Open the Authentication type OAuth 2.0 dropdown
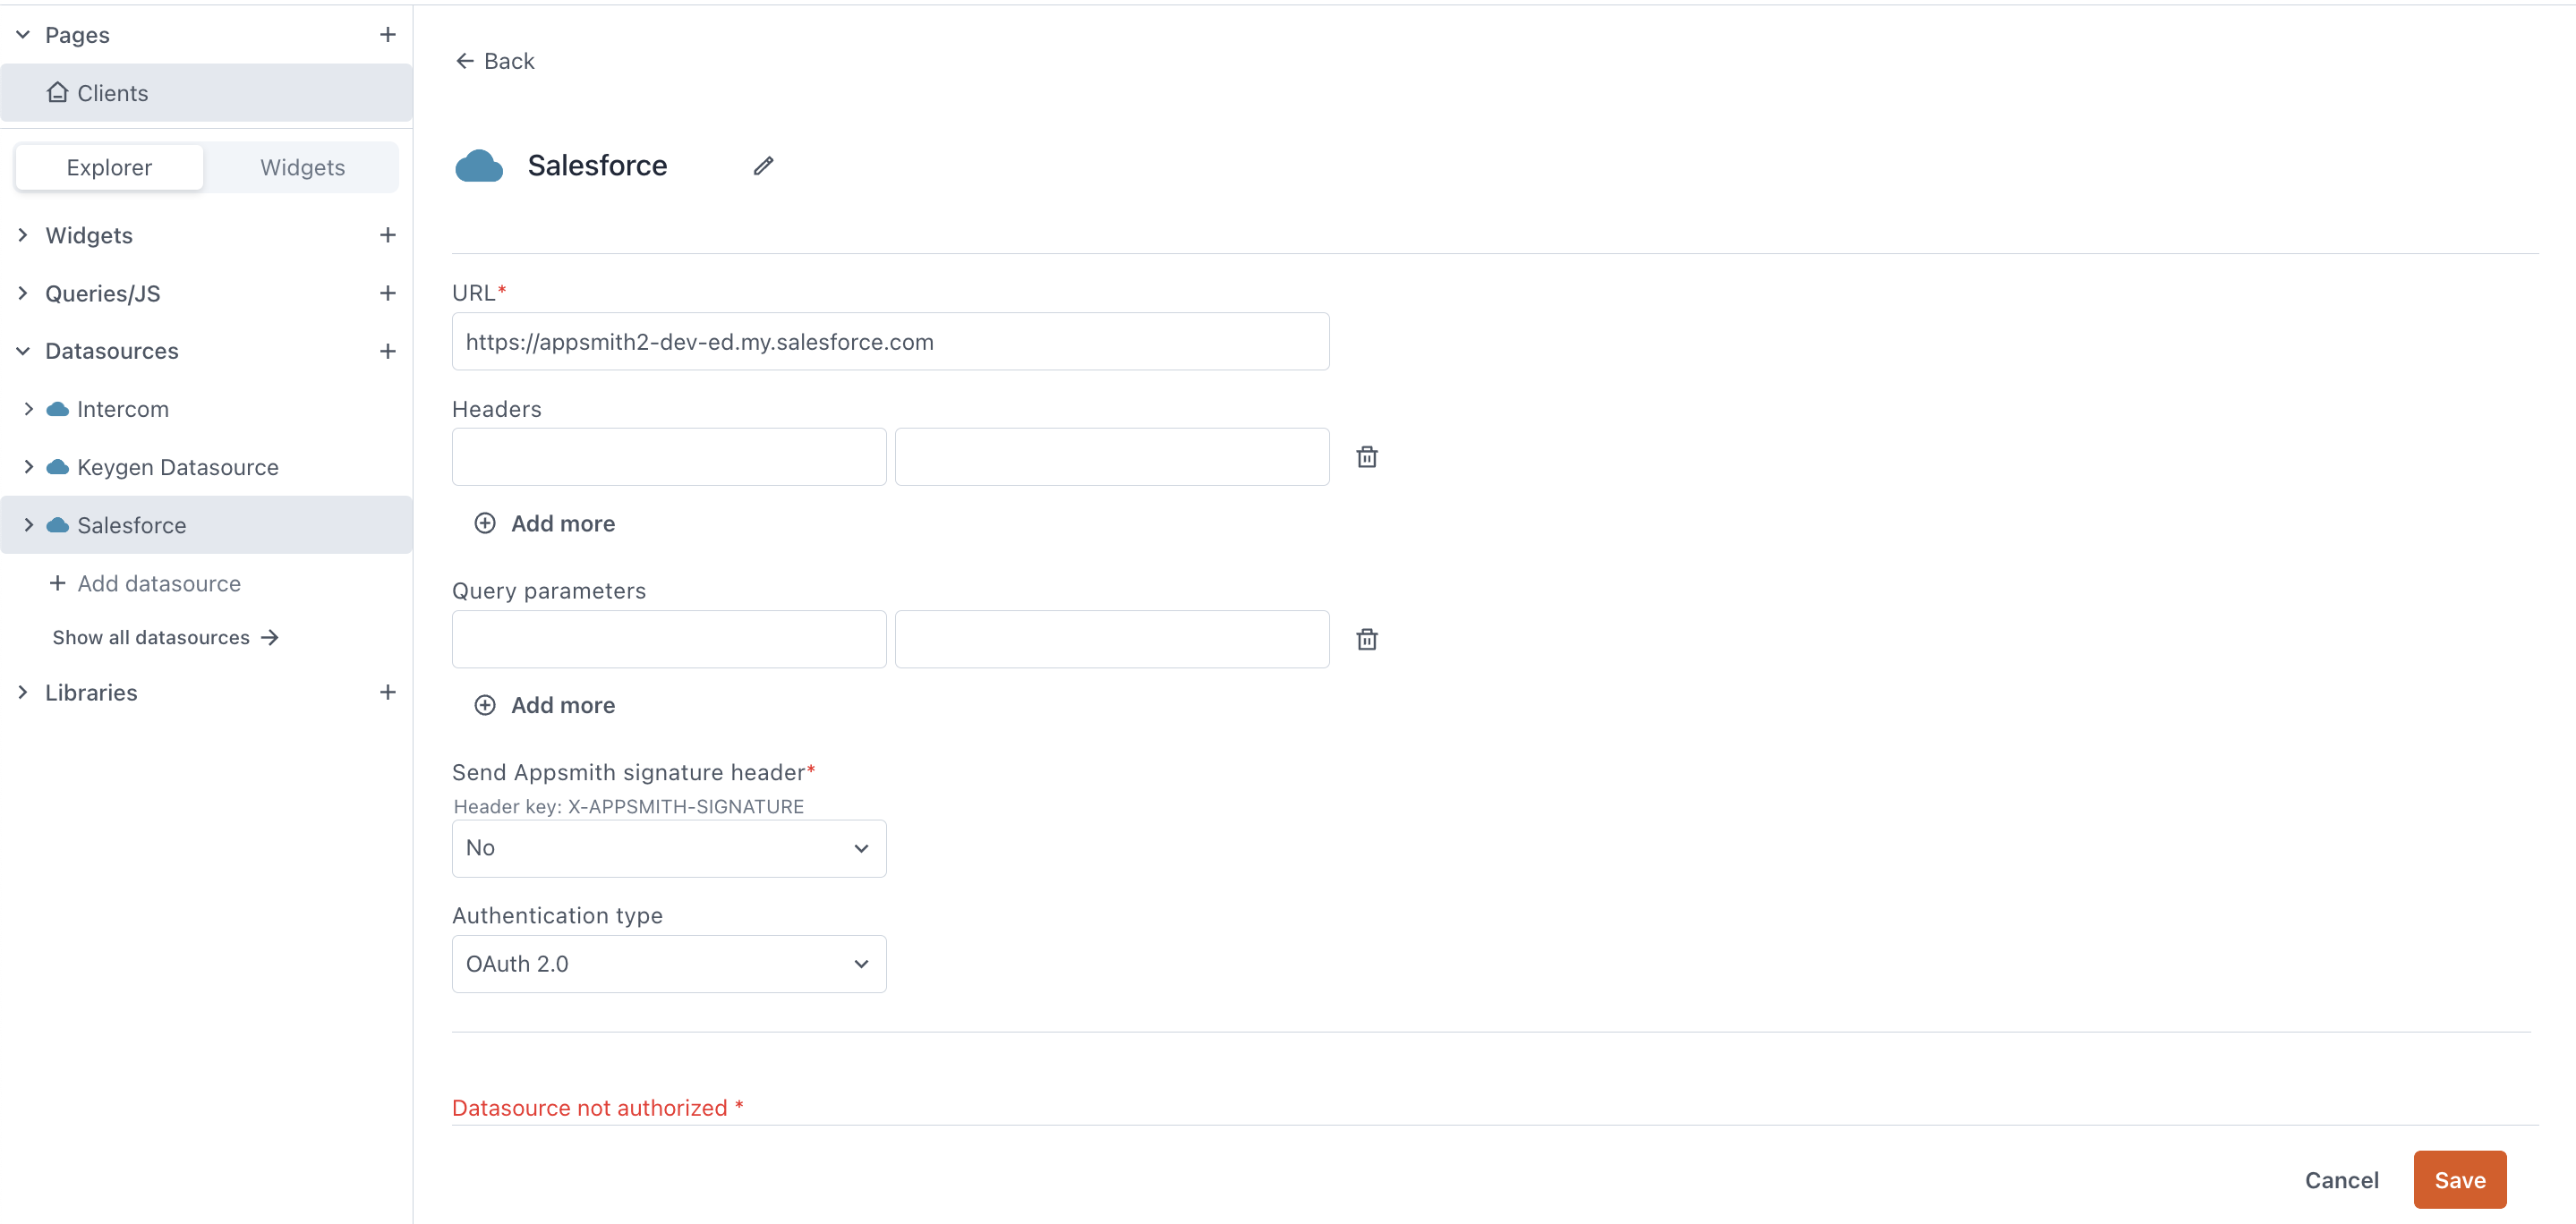The width and height of the screenshot is (2576, 1224). click(668, 964)
